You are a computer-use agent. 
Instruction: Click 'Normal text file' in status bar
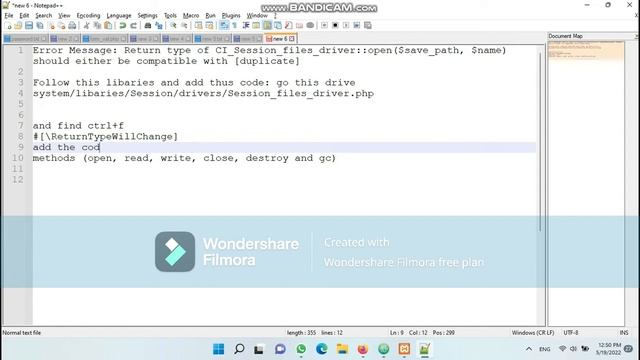point(22,333)
